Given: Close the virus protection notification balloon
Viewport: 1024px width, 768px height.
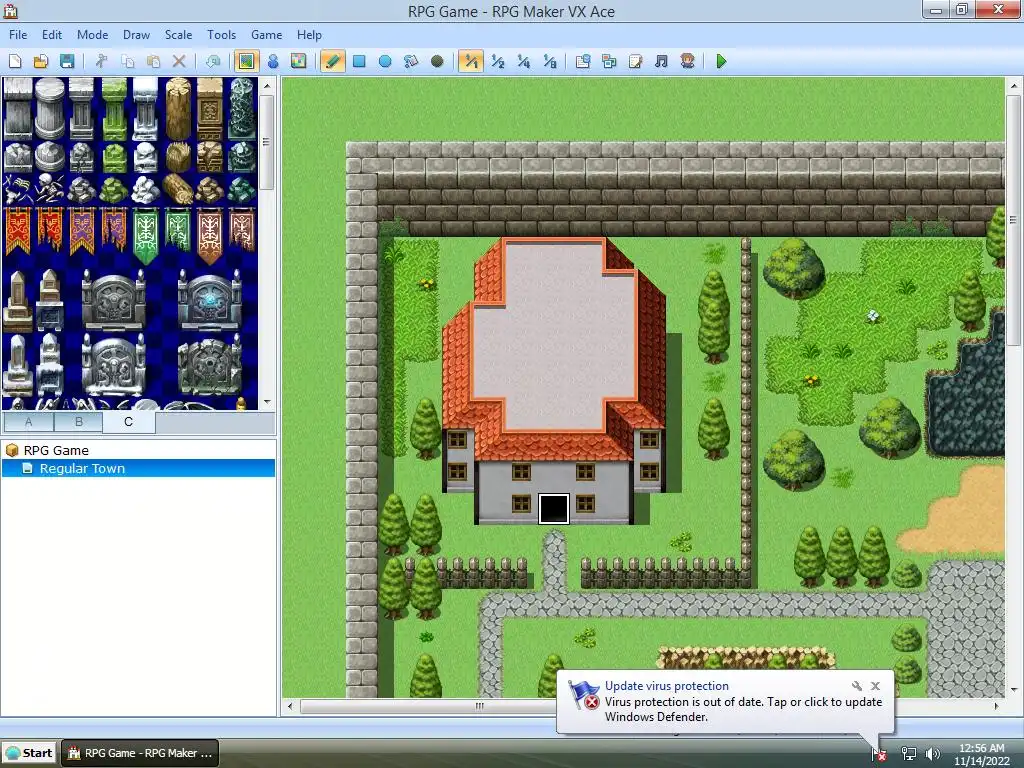Looking at the screenshot, I should pyautogui.click(x=876, y=686).
